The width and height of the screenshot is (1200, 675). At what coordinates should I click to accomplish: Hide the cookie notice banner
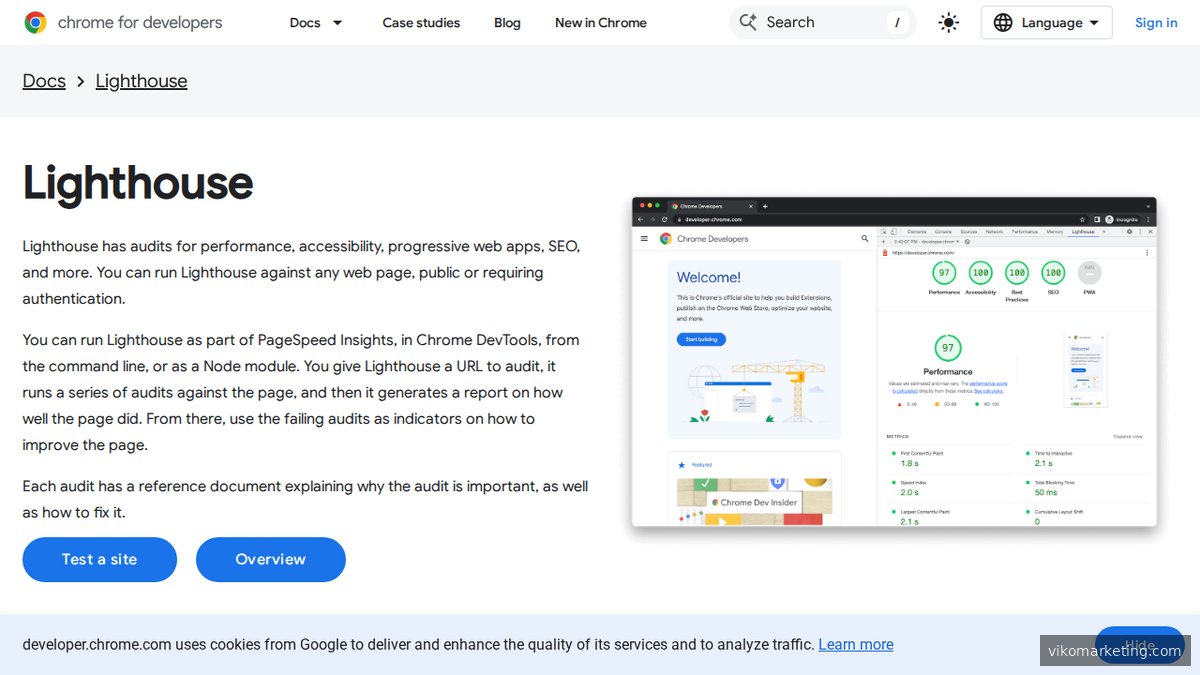pyautogui.click(x=1139, y=646)
